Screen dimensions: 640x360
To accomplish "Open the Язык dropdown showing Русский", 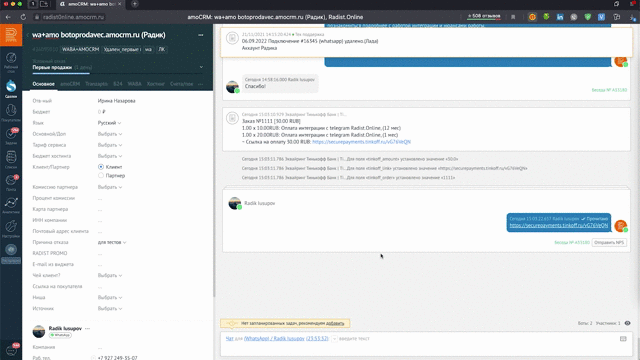I will 109,123.
